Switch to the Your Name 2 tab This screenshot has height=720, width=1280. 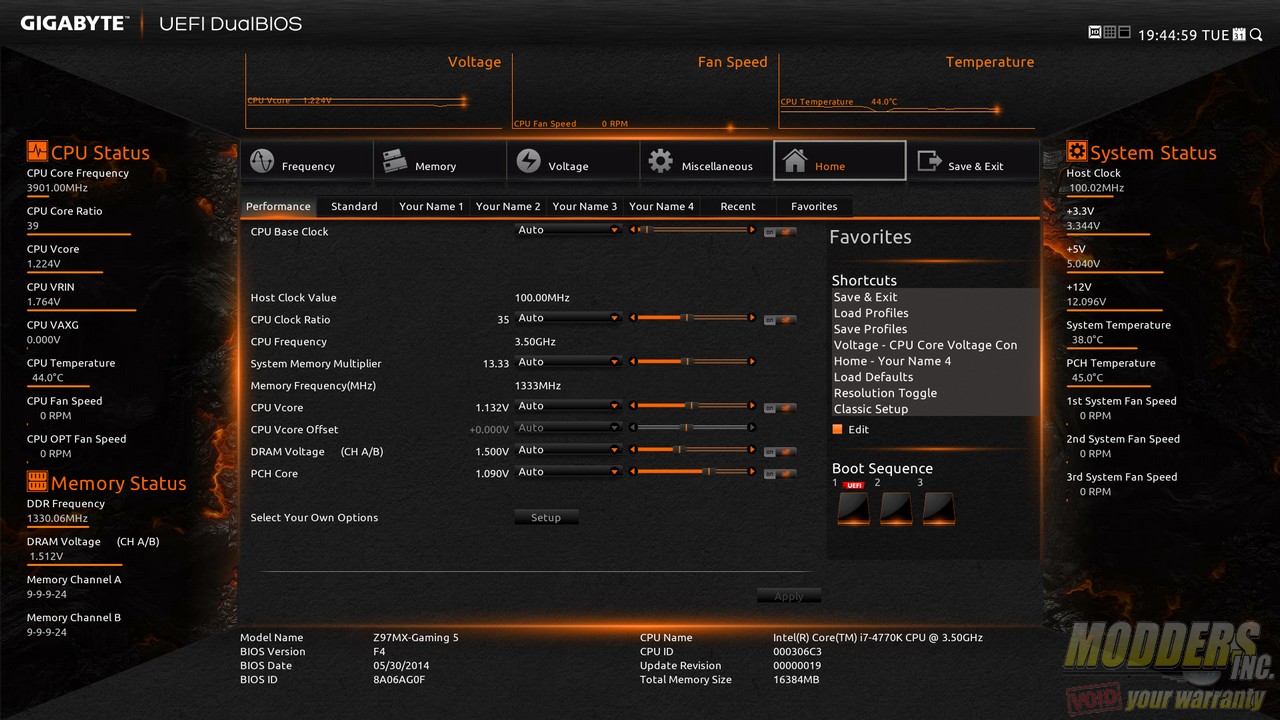click(508, 206)
